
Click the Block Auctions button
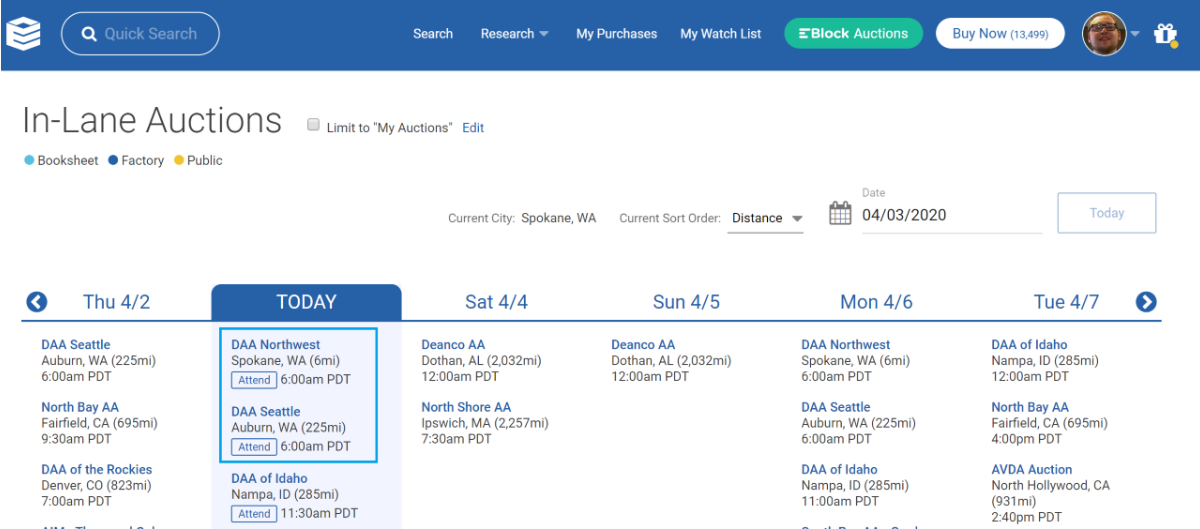pyautogui.click(x=853, y=33)
